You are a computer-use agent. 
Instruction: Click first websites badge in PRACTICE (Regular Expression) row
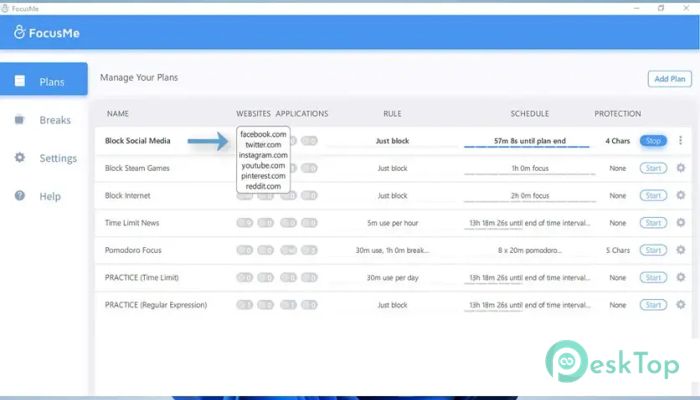pyautogui.click(x=245, y=305)
